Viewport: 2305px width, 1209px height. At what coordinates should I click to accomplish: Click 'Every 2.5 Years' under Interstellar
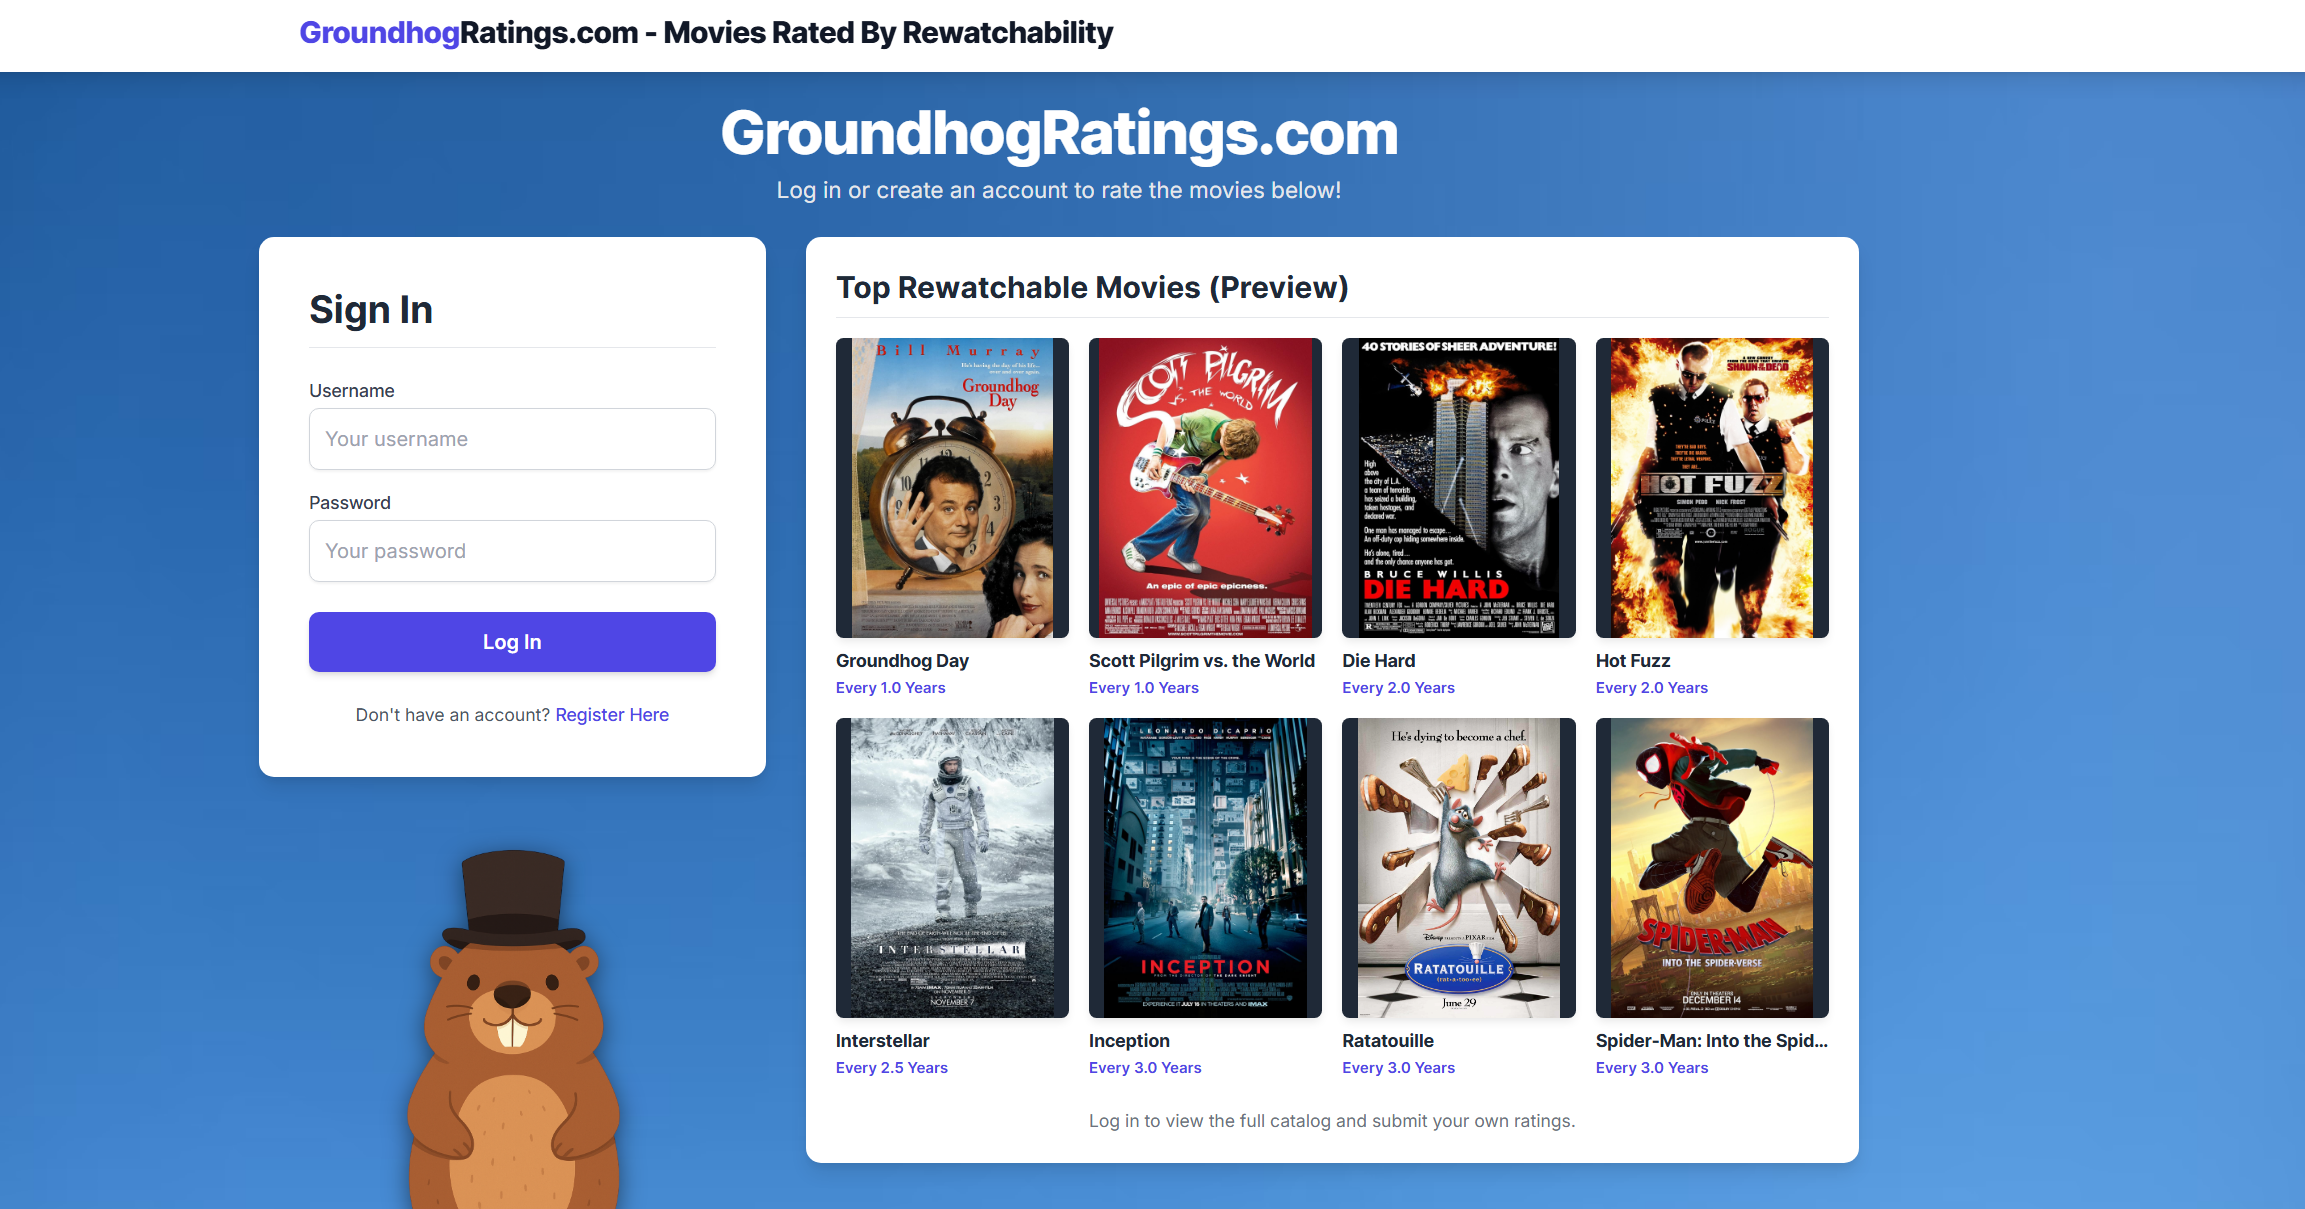click(x=892, y=1068)
